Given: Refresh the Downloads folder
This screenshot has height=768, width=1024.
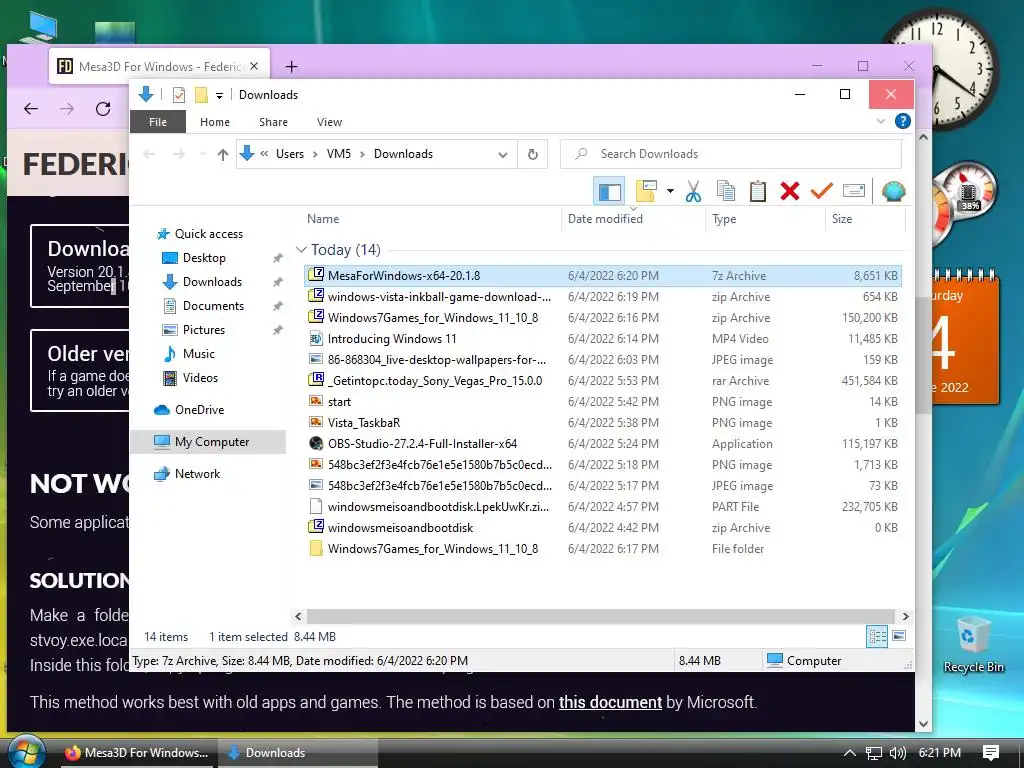Looking at the screenshot, I should pyautogui.click(x=533, y=154).
